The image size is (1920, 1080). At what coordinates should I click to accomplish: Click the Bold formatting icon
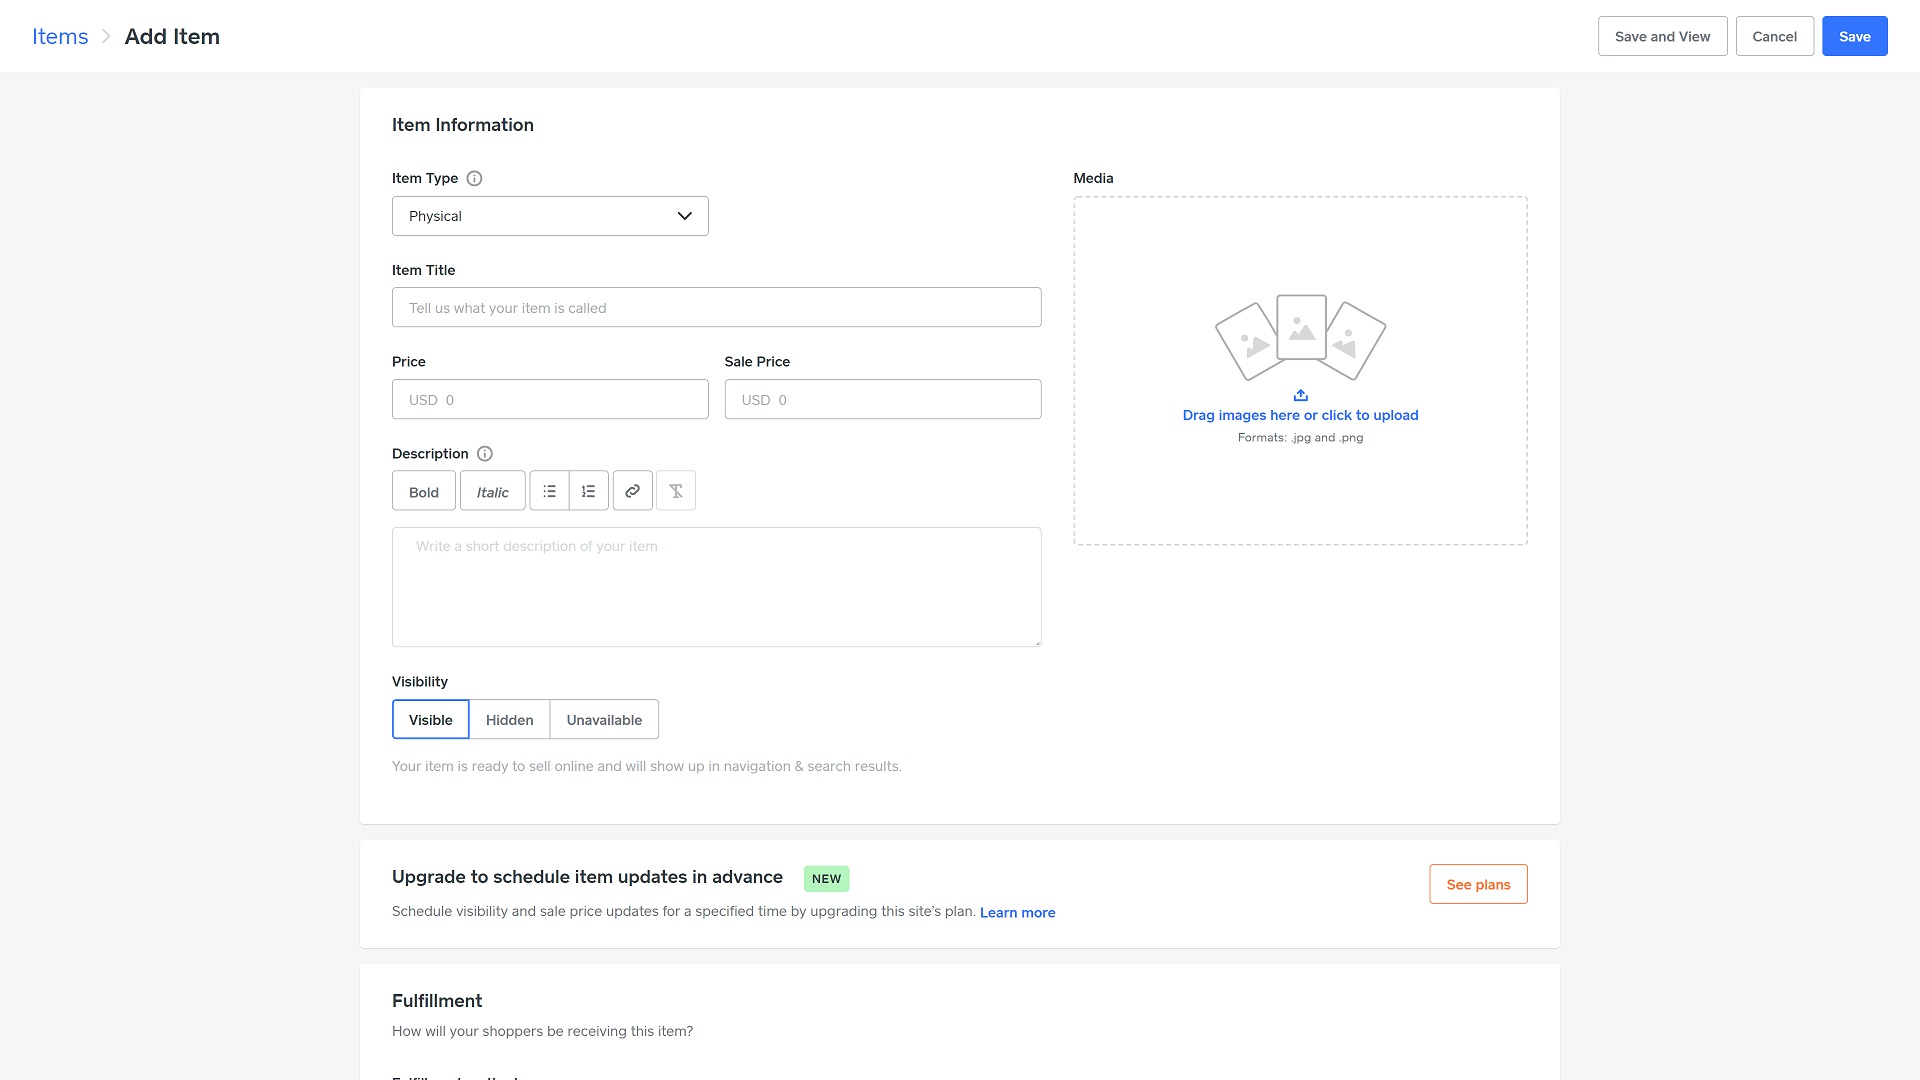423,491
